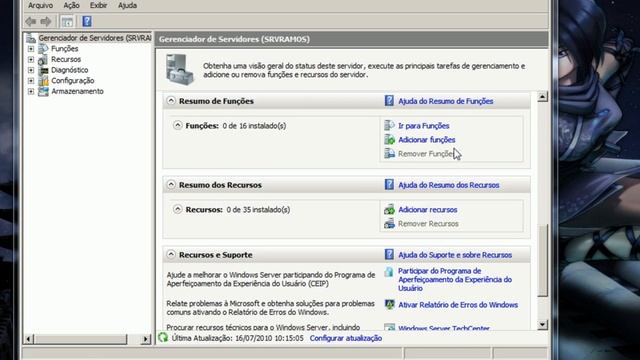
Task: Select the Configuração tree label
Action: coord(73,81)
